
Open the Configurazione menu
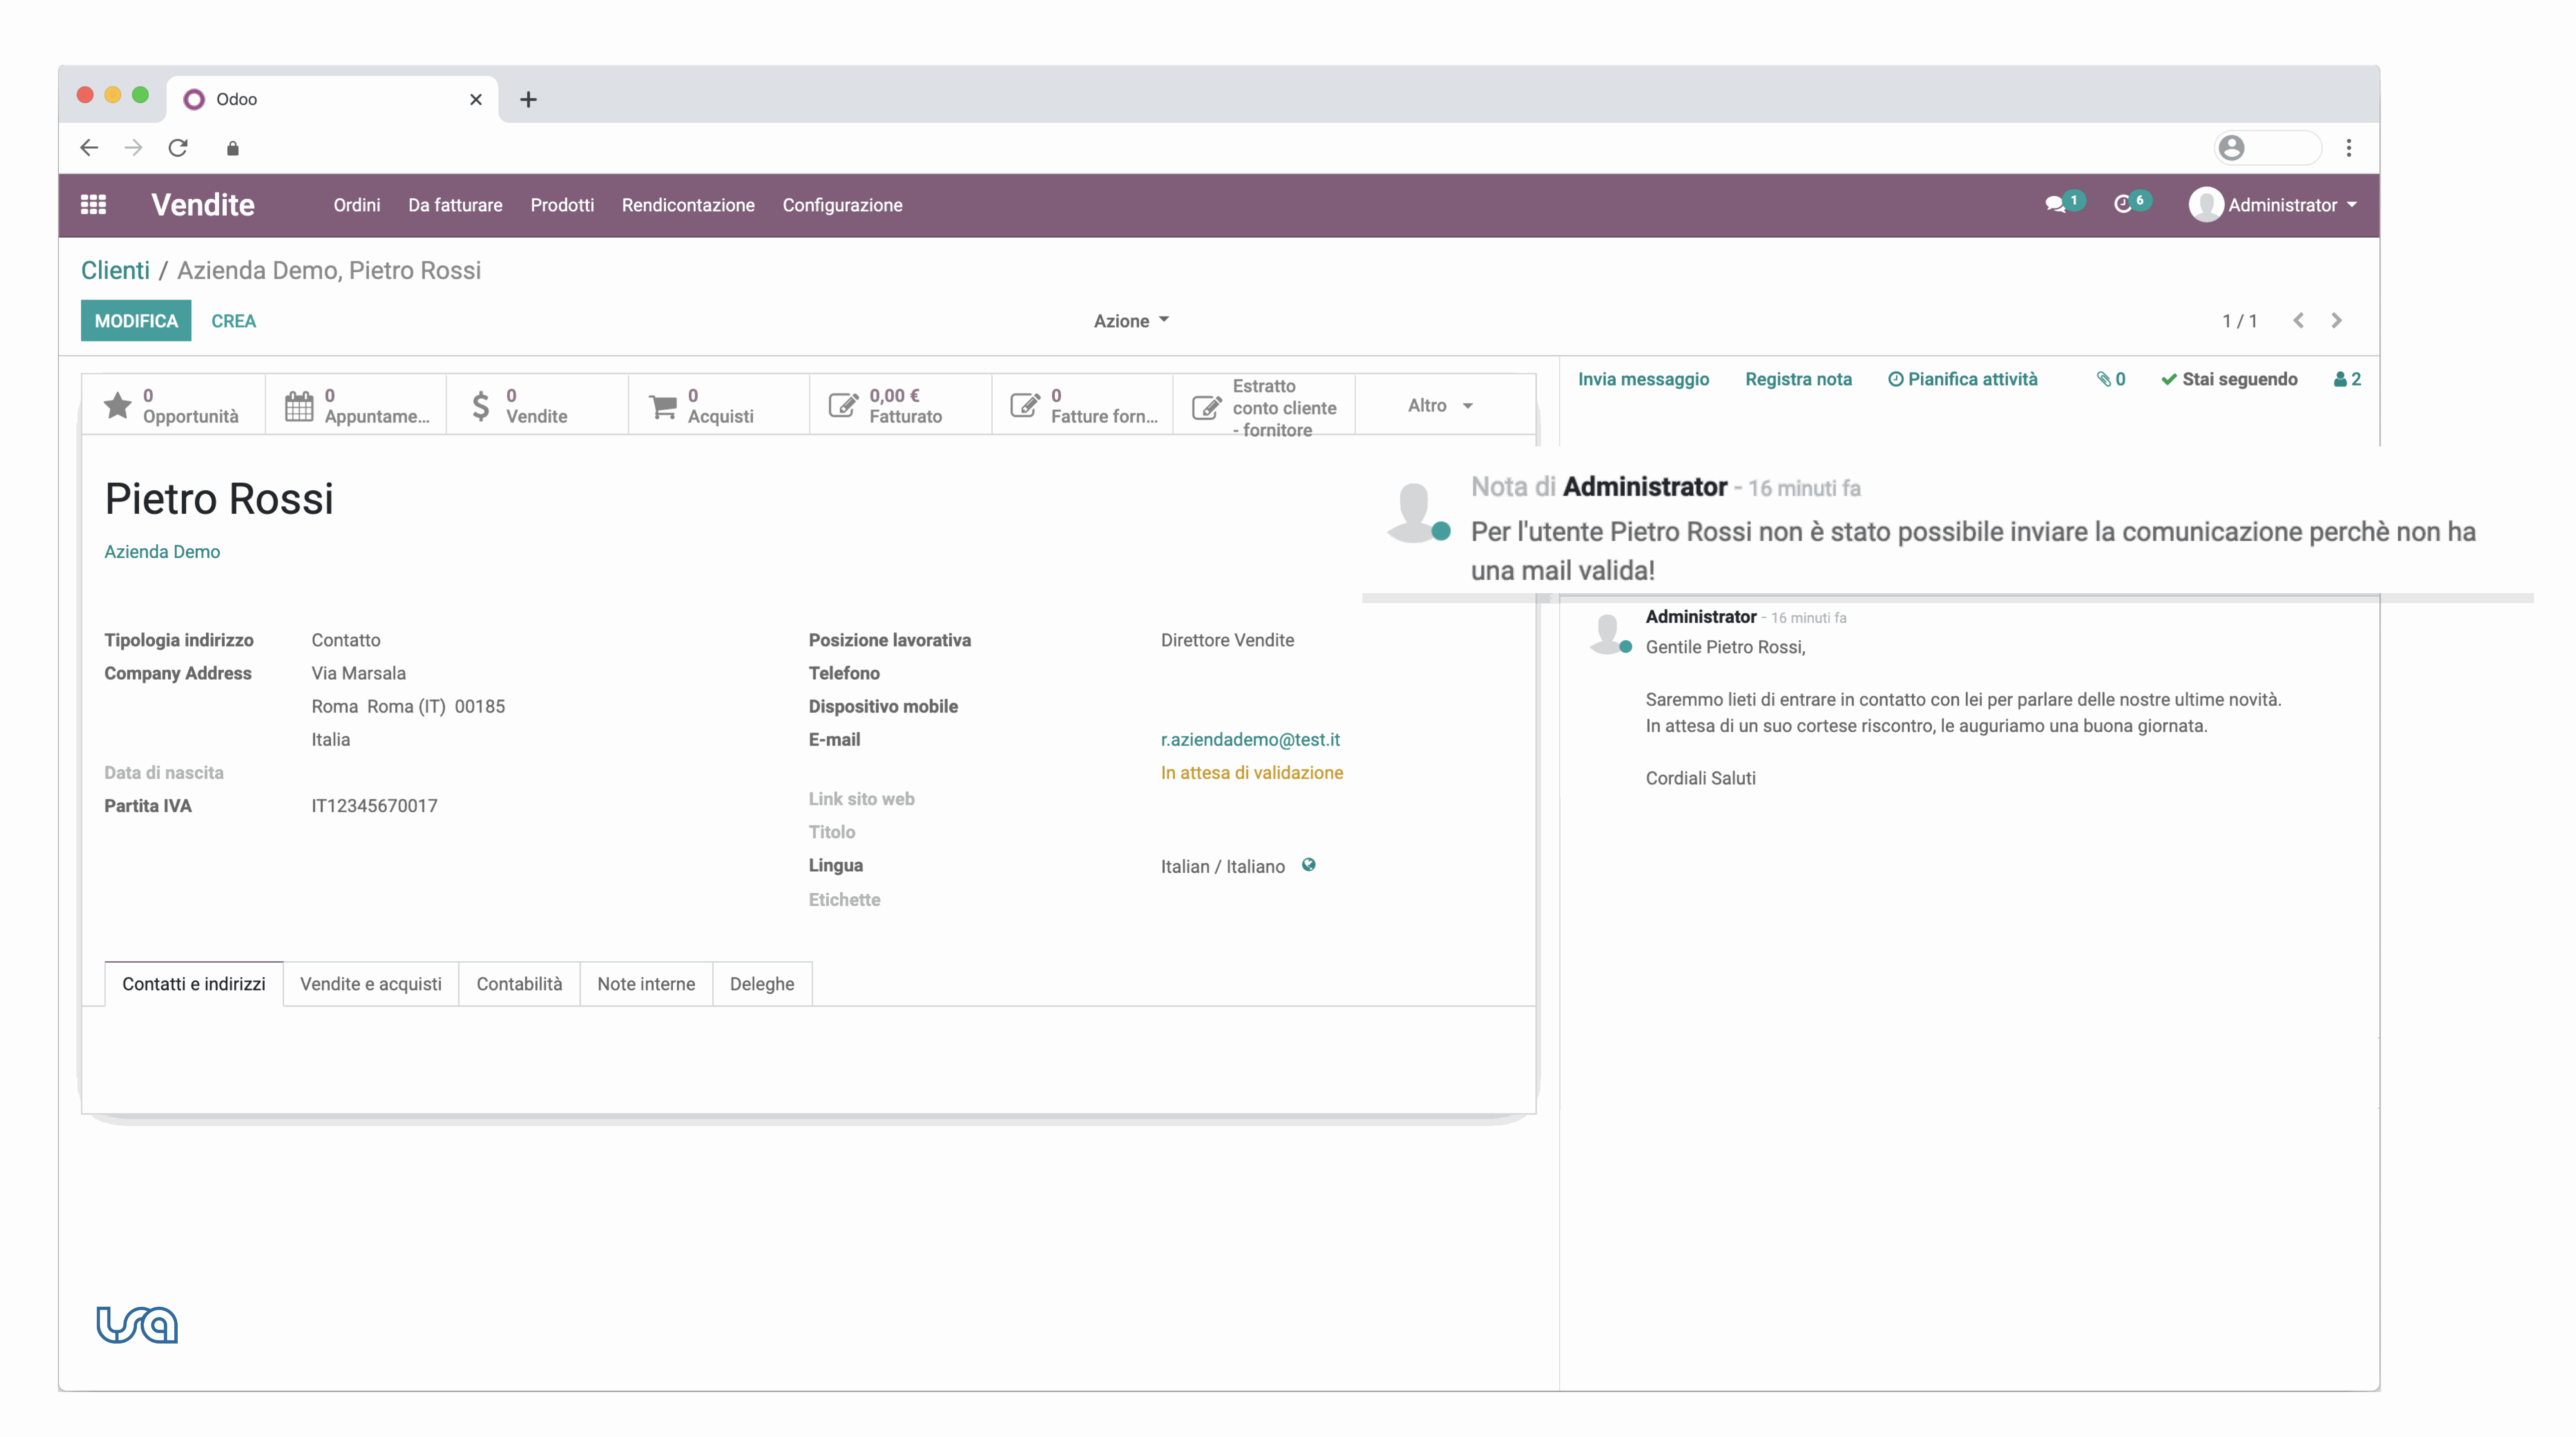[x=842, y=205]
